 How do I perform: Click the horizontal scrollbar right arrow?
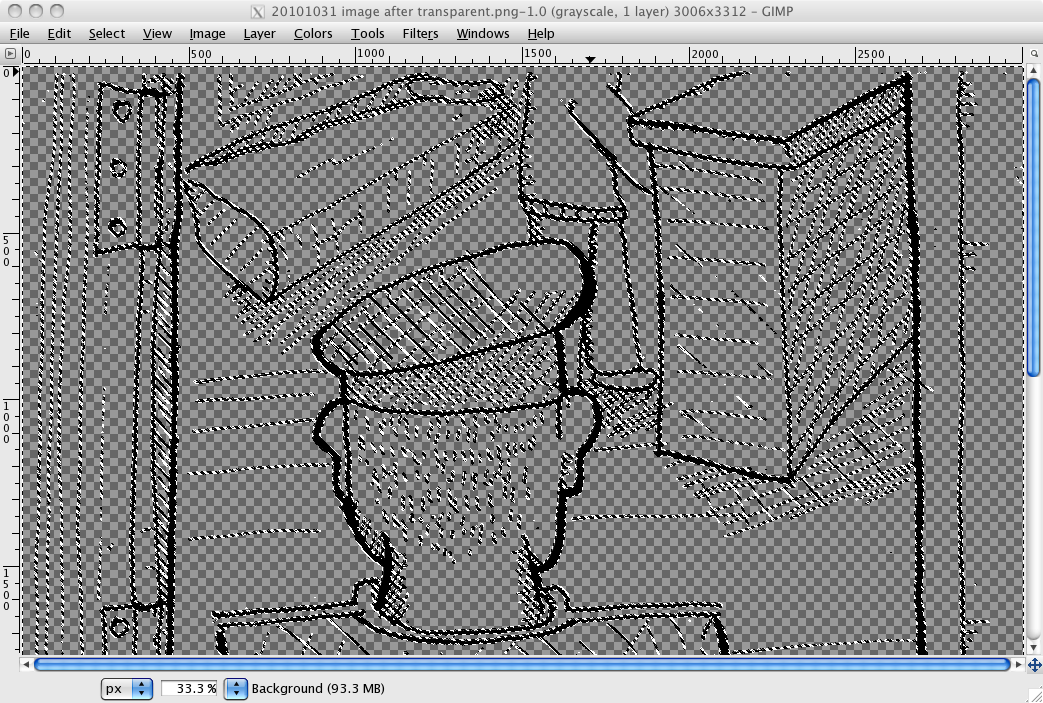pyautogui.click(x=1018, y=664)
